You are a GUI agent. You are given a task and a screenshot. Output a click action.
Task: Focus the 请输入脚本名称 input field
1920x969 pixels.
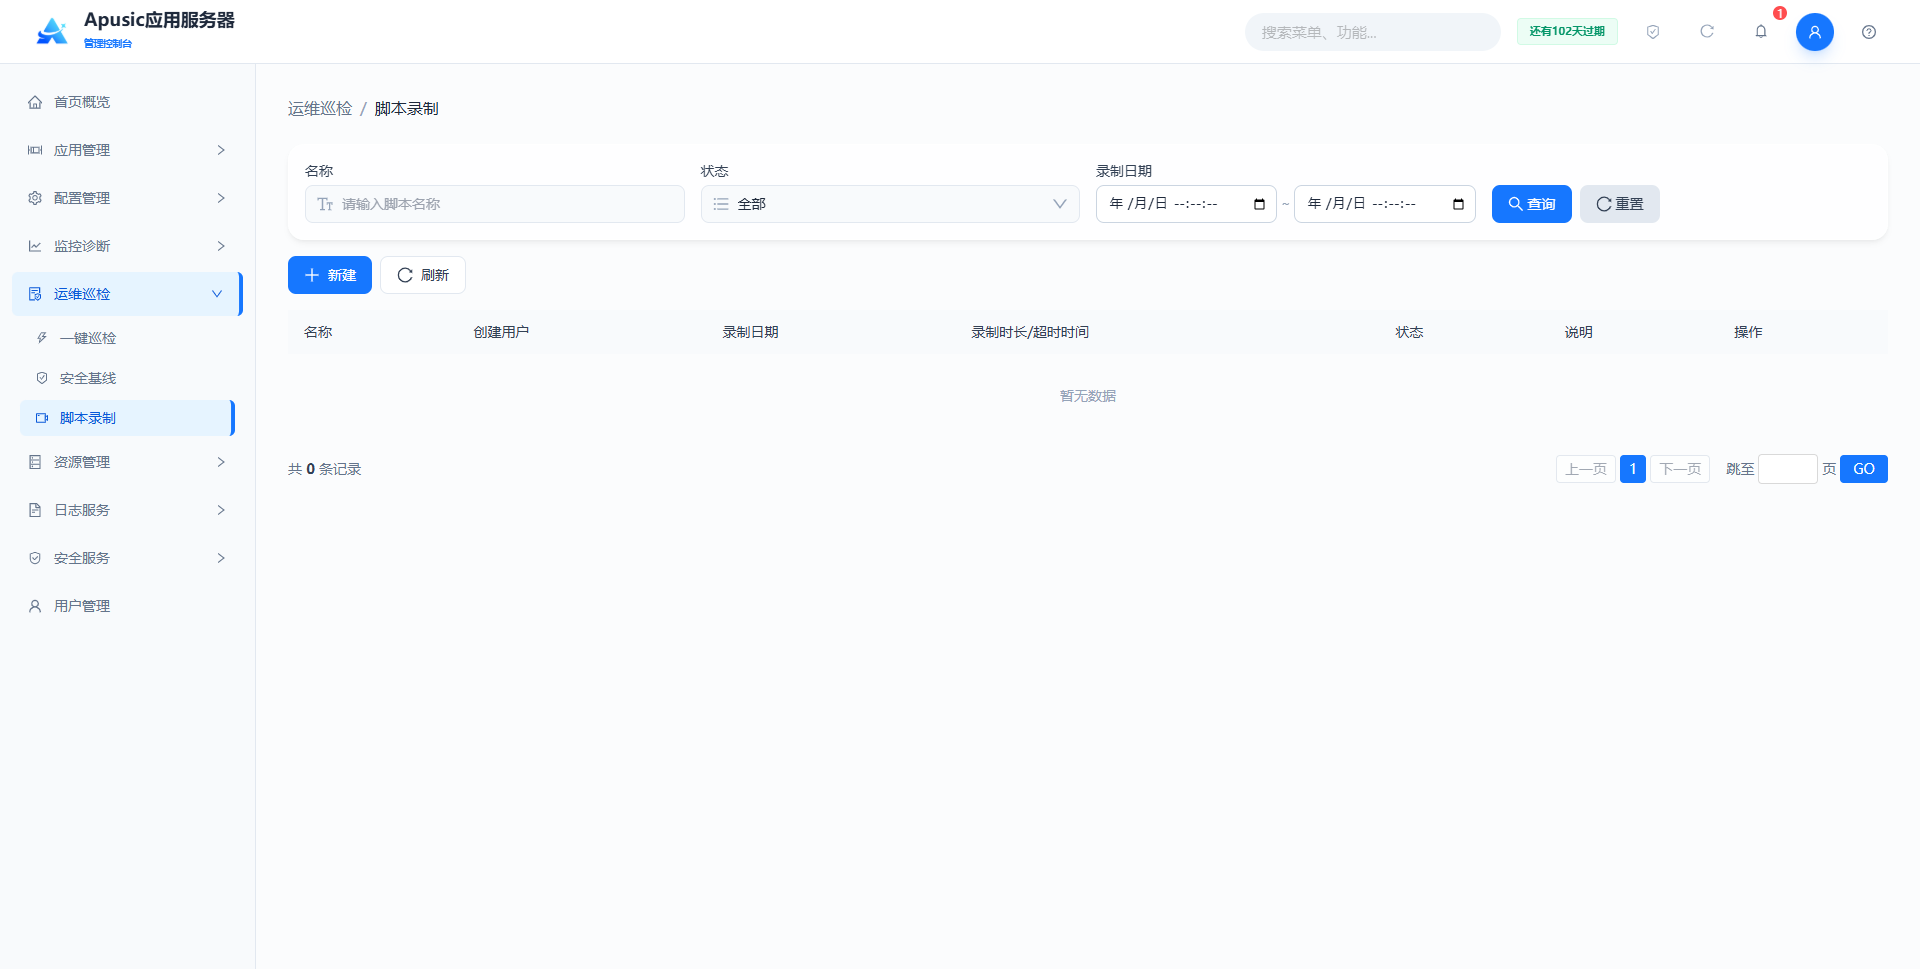495,204
